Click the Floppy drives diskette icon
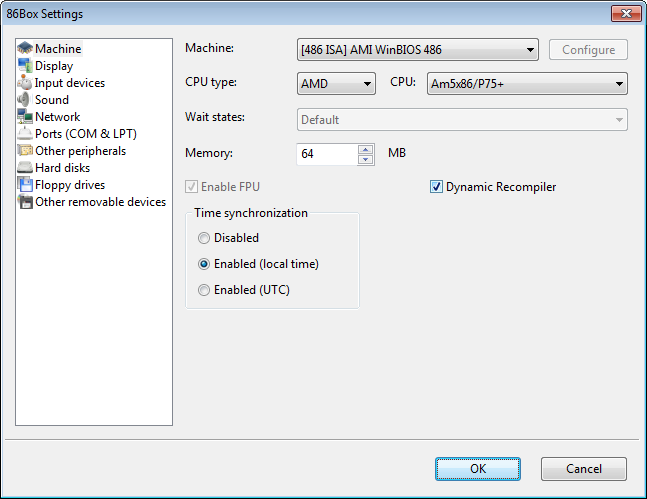Image resolution: width=647 pixels, height=499 pixels. pos(25,184)
